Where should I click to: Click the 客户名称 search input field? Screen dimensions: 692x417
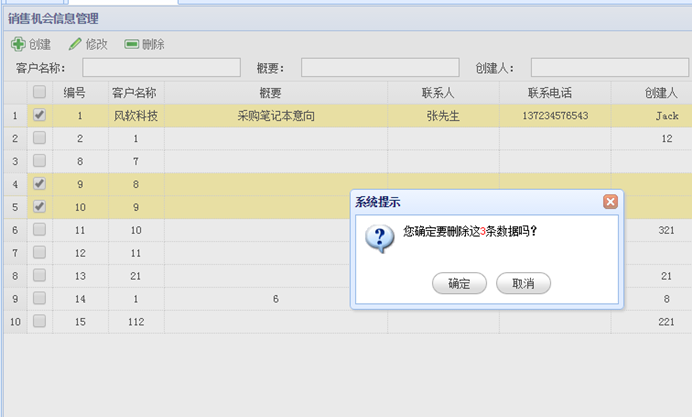pyautogui.click(x=161, y=68)
